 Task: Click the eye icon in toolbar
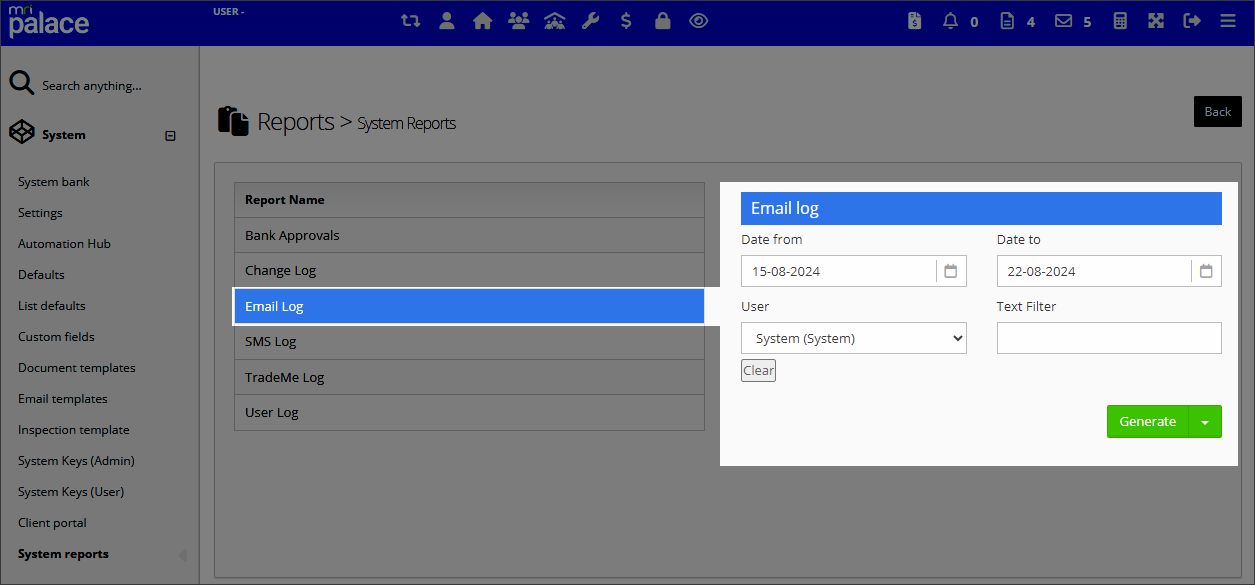699,20
